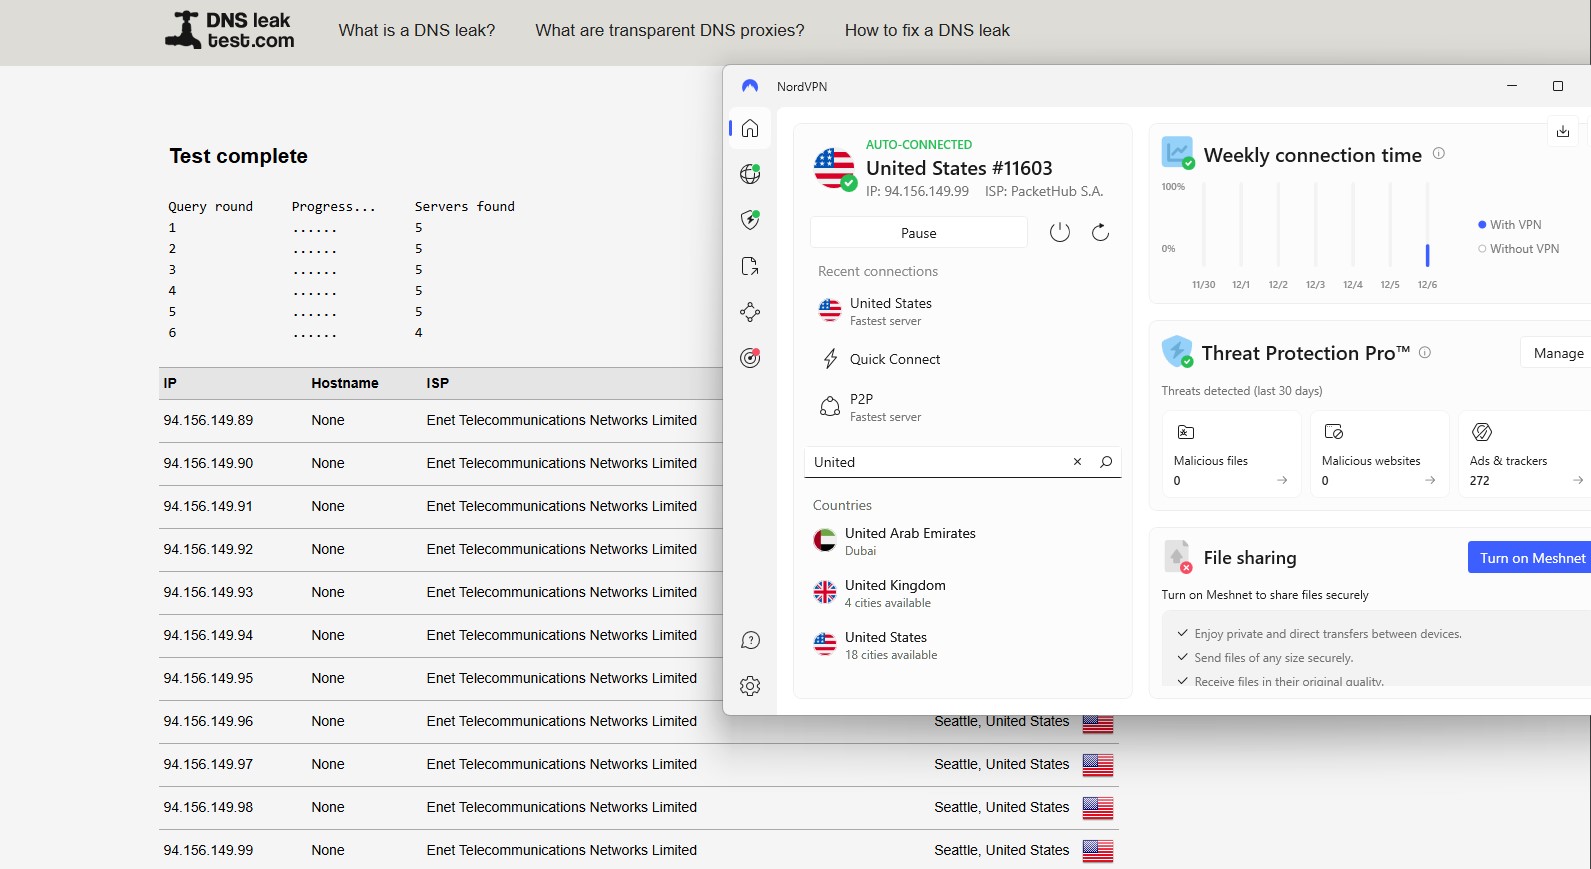Open Malicious files card
Screen dimensions: 1591x869
1231,454
